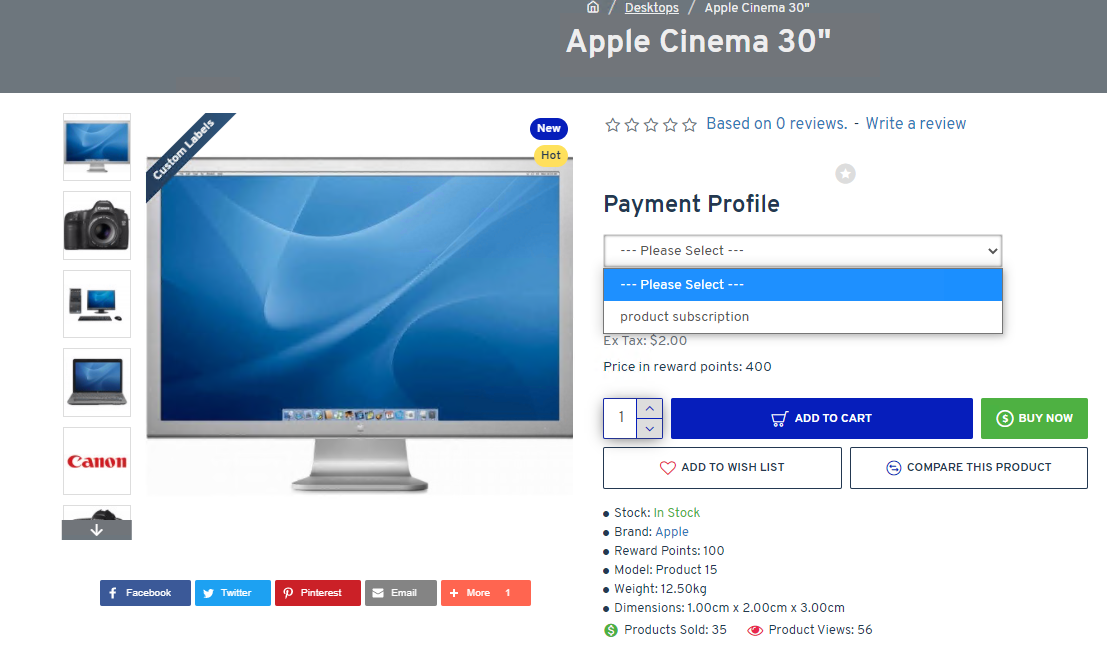Open the Payment Profile dropdown
Screen dimensions: 1107x646
(x=802, y=251)
